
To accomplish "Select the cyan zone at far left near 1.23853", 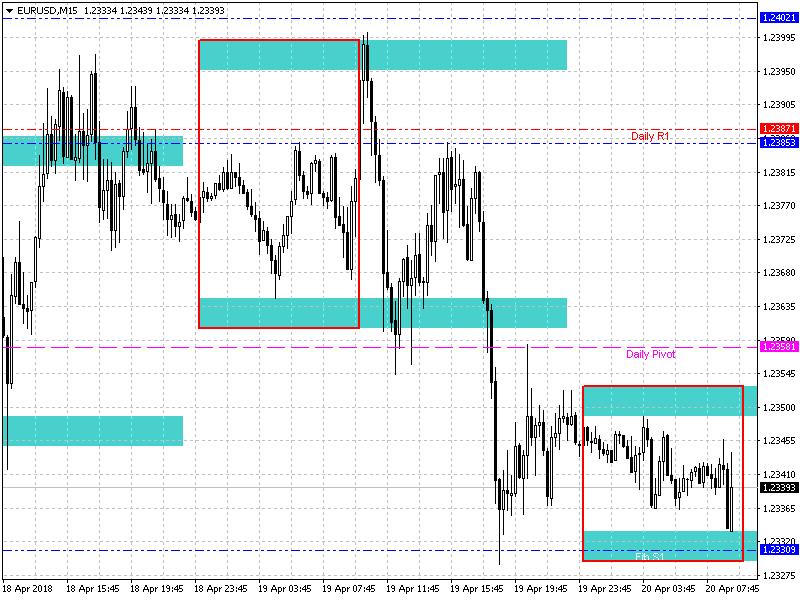I will 92,151.
